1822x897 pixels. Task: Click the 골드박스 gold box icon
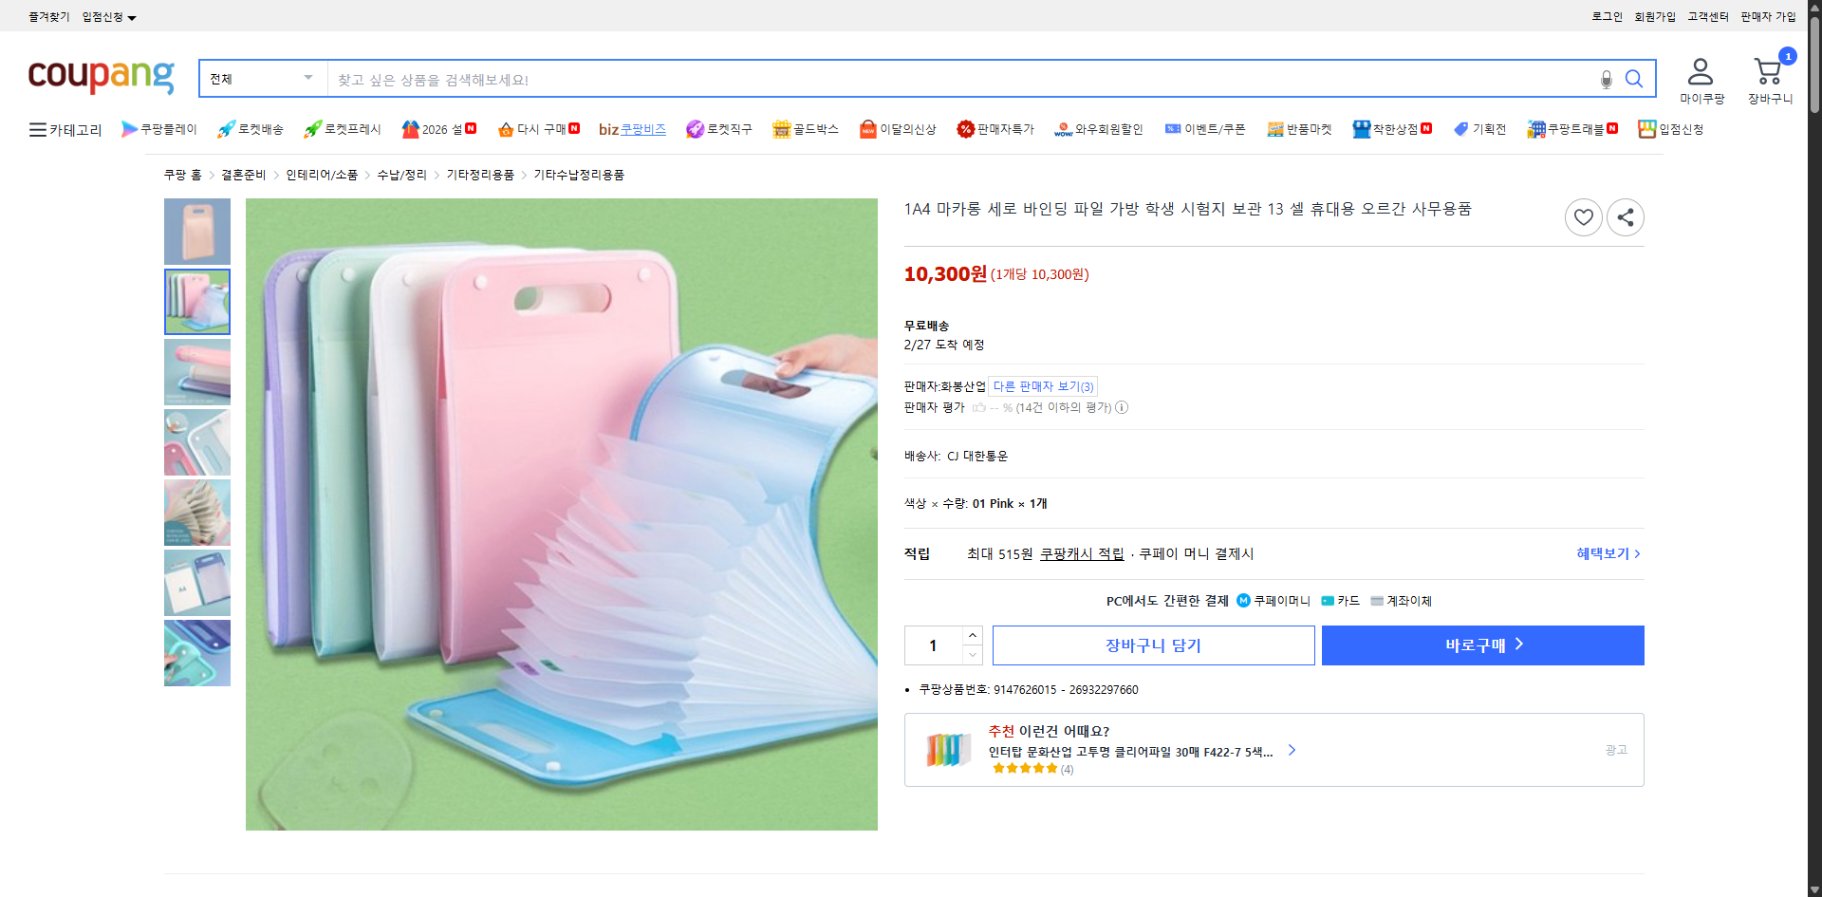click(x=782, y=129)
